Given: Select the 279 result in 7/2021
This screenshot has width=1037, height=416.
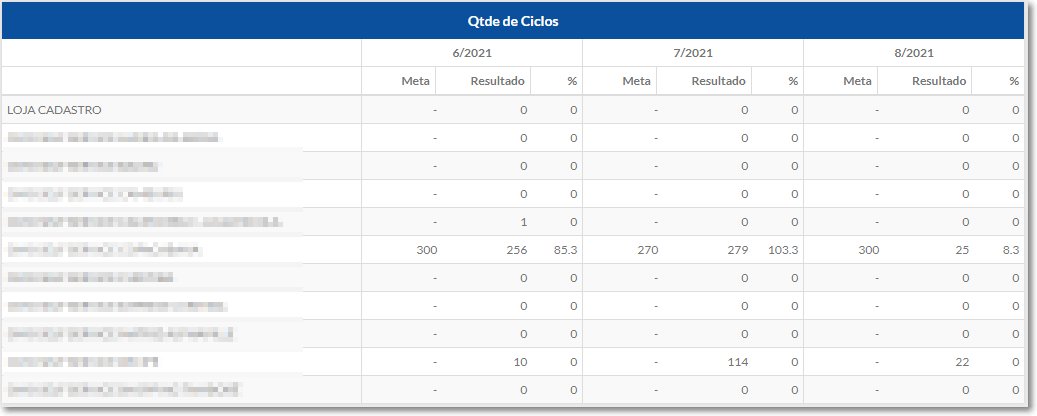Looking at the screenshot, I should pyautogui.click(x=737, y=250).
